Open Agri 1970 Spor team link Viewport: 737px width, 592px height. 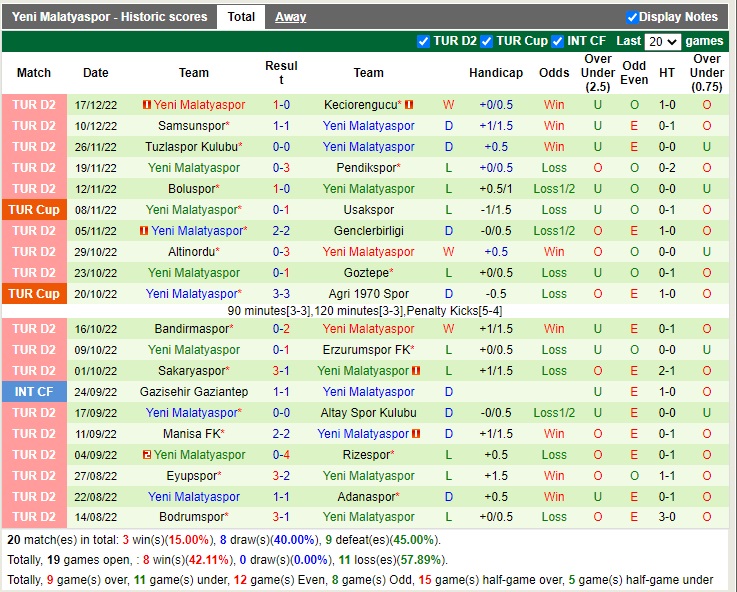369,294
